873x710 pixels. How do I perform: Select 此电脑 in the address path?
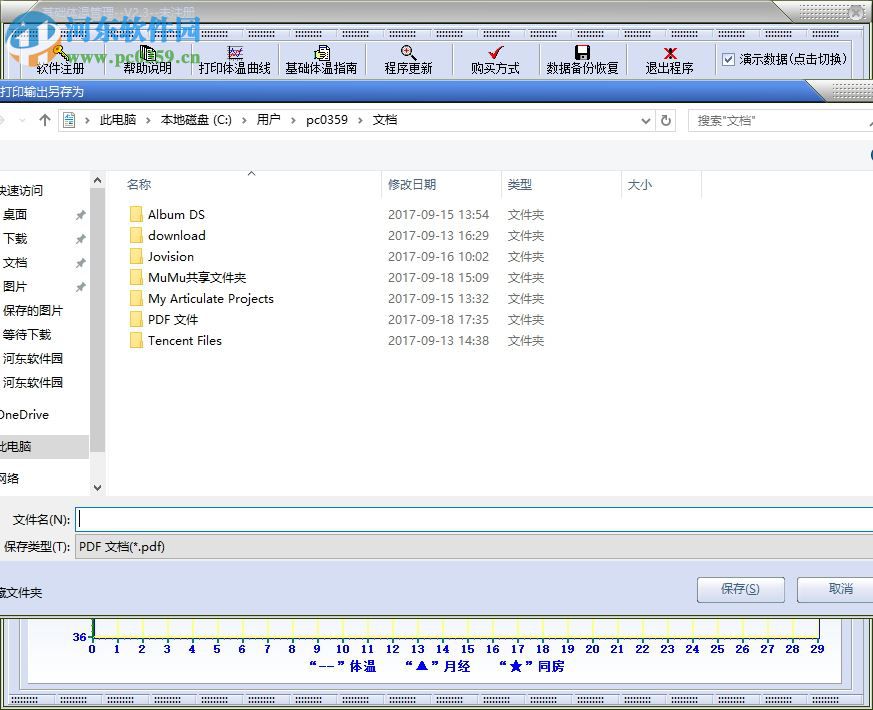[117, 120]
